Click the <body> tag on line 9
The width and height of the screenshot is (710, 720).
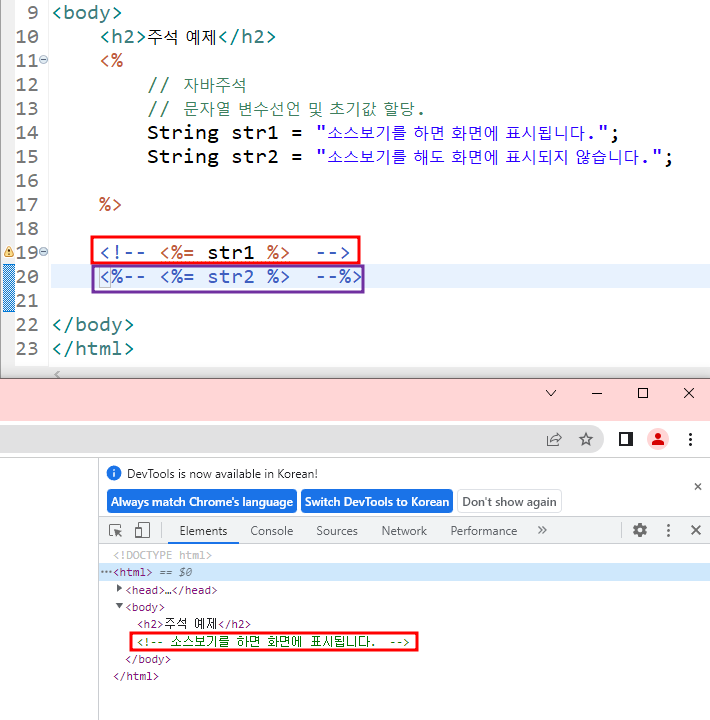87,13
